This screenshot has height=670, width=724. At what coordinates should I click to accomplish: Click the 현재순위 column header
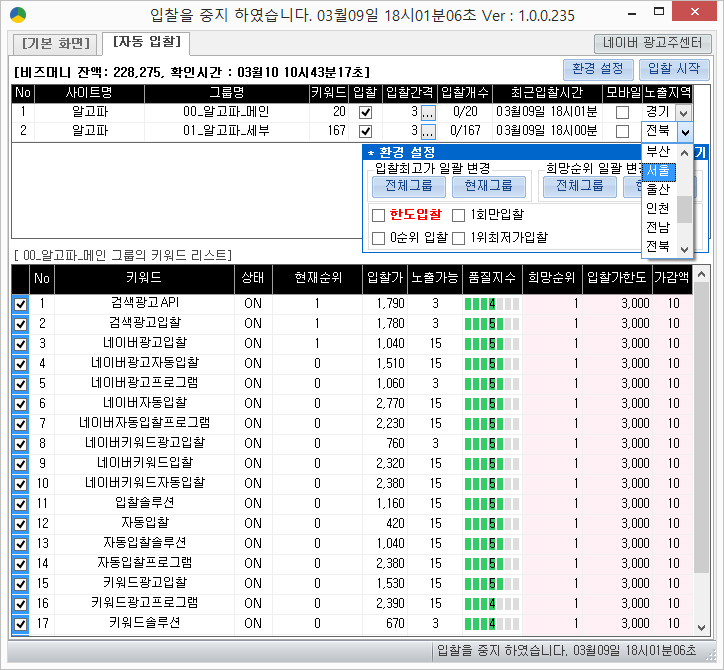317,278
